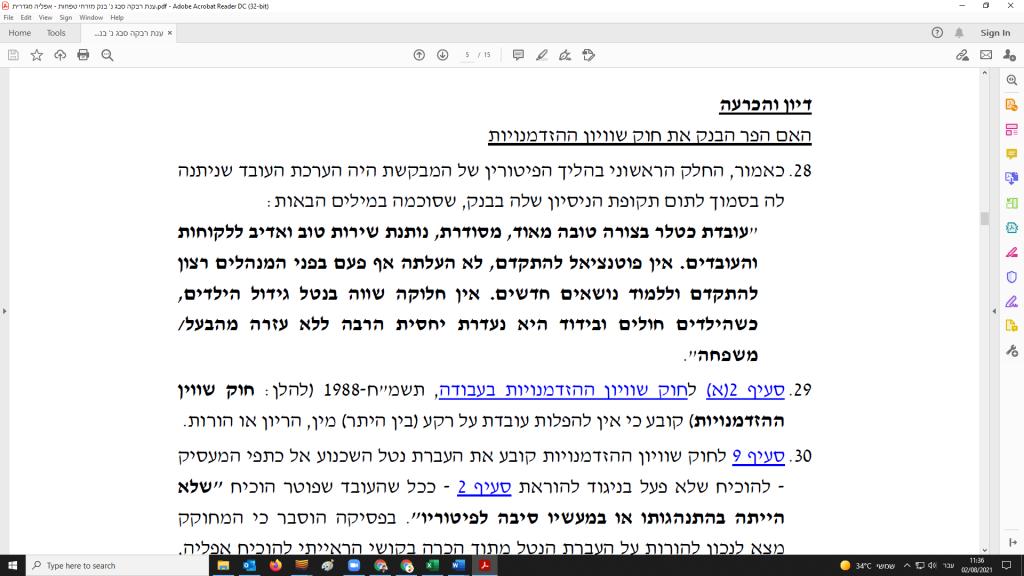Image resolution: width=1024 pixels, height=576 pixels.
Task: Save the PDF with the save icon
Action: click(x=14, y=55)
